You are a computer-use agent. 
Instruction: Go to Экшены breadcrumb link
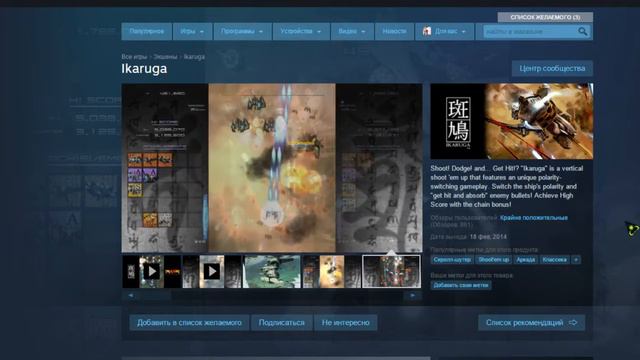[x=165, y=57]
